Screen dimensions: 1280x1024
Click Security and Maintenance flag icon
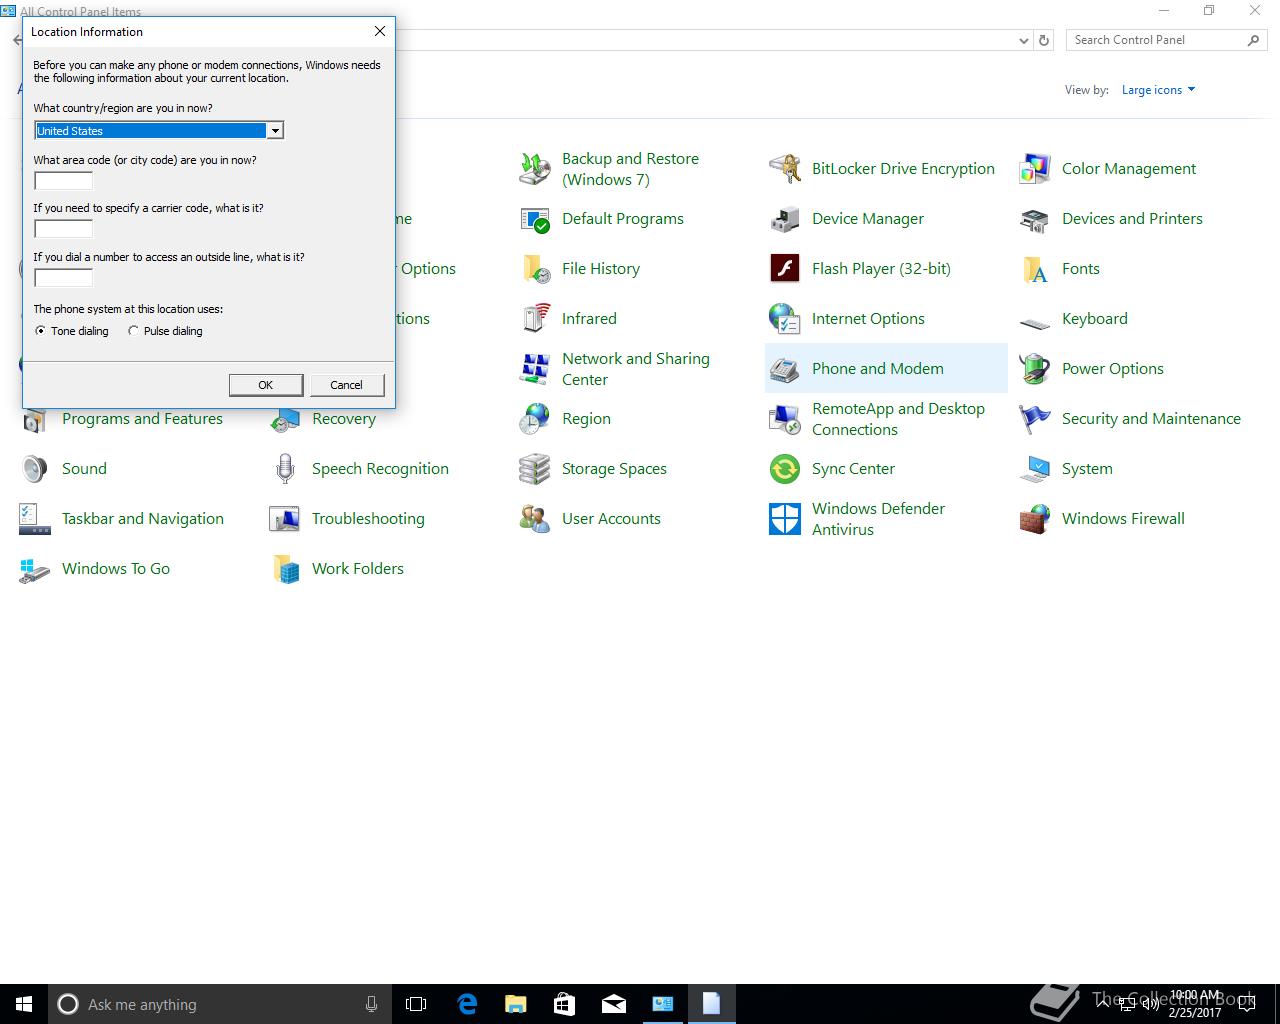pyautogui.click(x=1035, y=419)
